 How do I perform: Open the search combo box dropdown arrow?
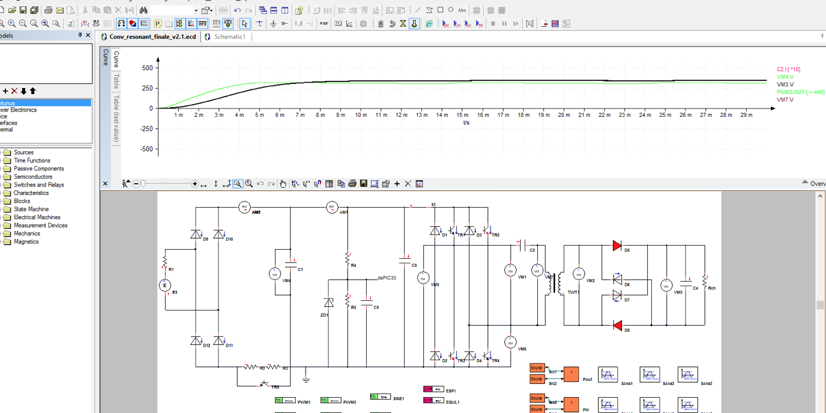tap(195, 10)
